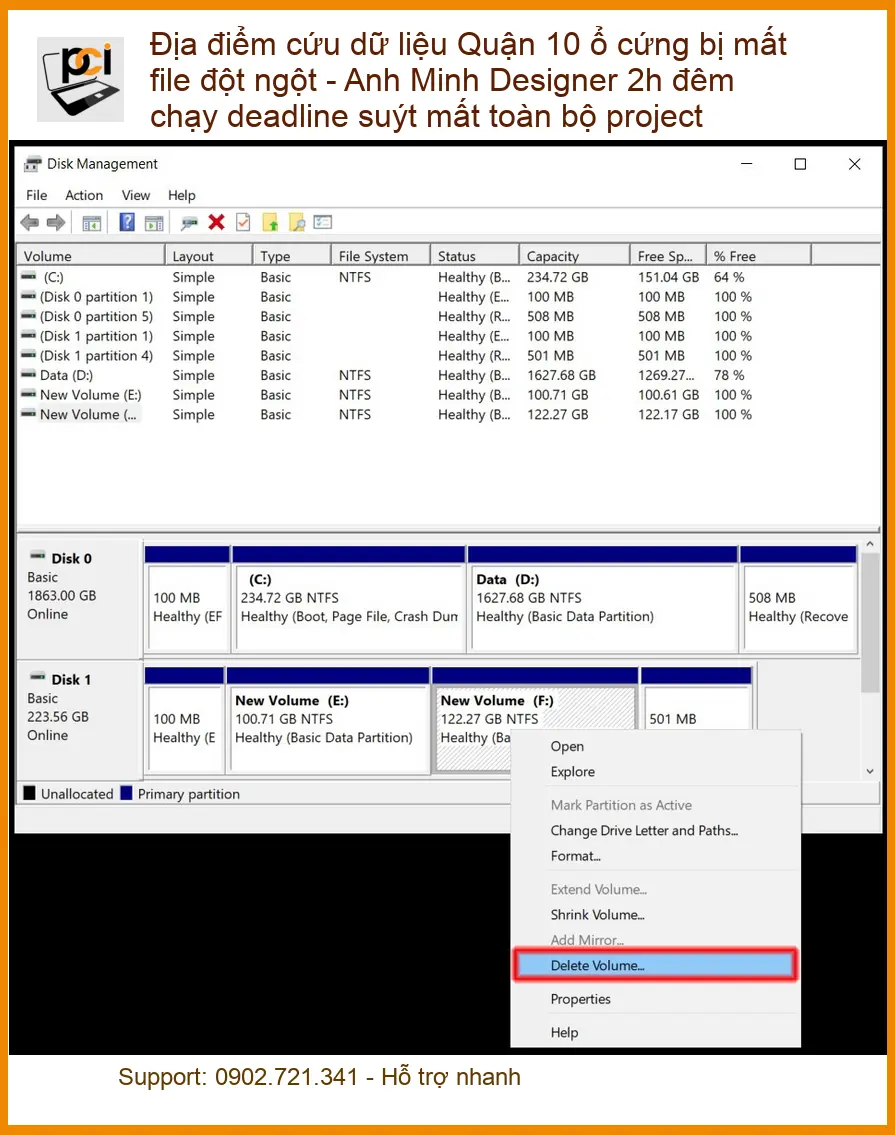The height and width of the screenshot is (1135, 895).
Task: Click the graphical view scroll up arrow
Action: pyautogui.click(x=870, y=544)
